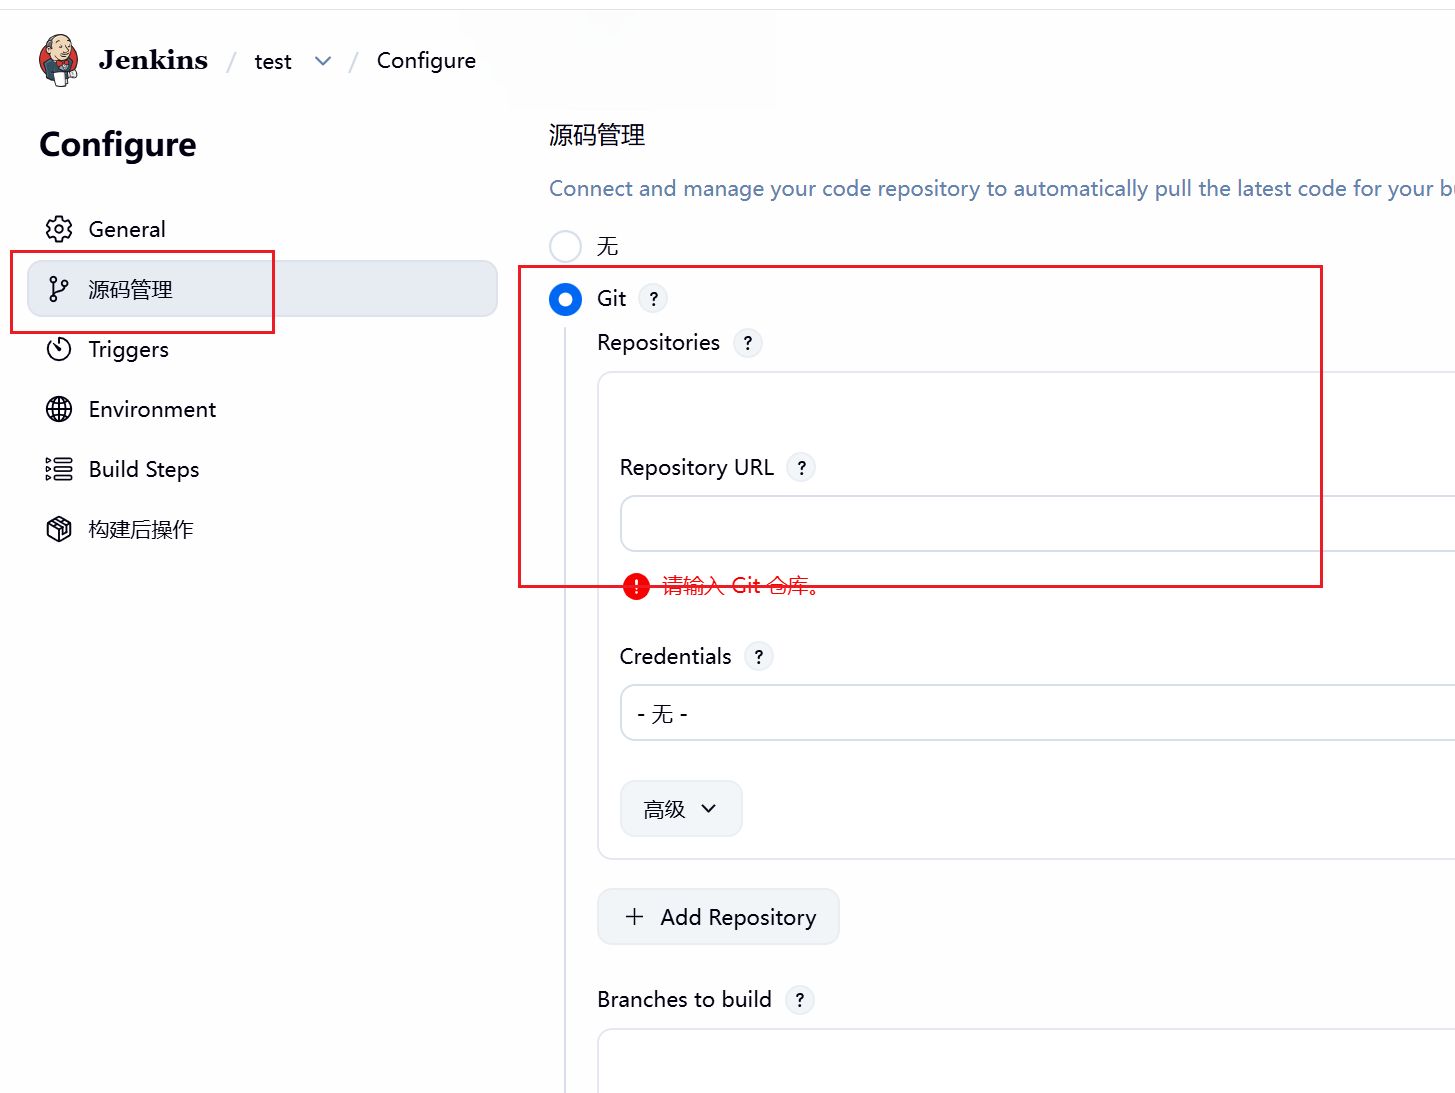Viewport: 1455px width, 1093px height.
Task: Click the Add Repository button
Action: click(718, 916)
